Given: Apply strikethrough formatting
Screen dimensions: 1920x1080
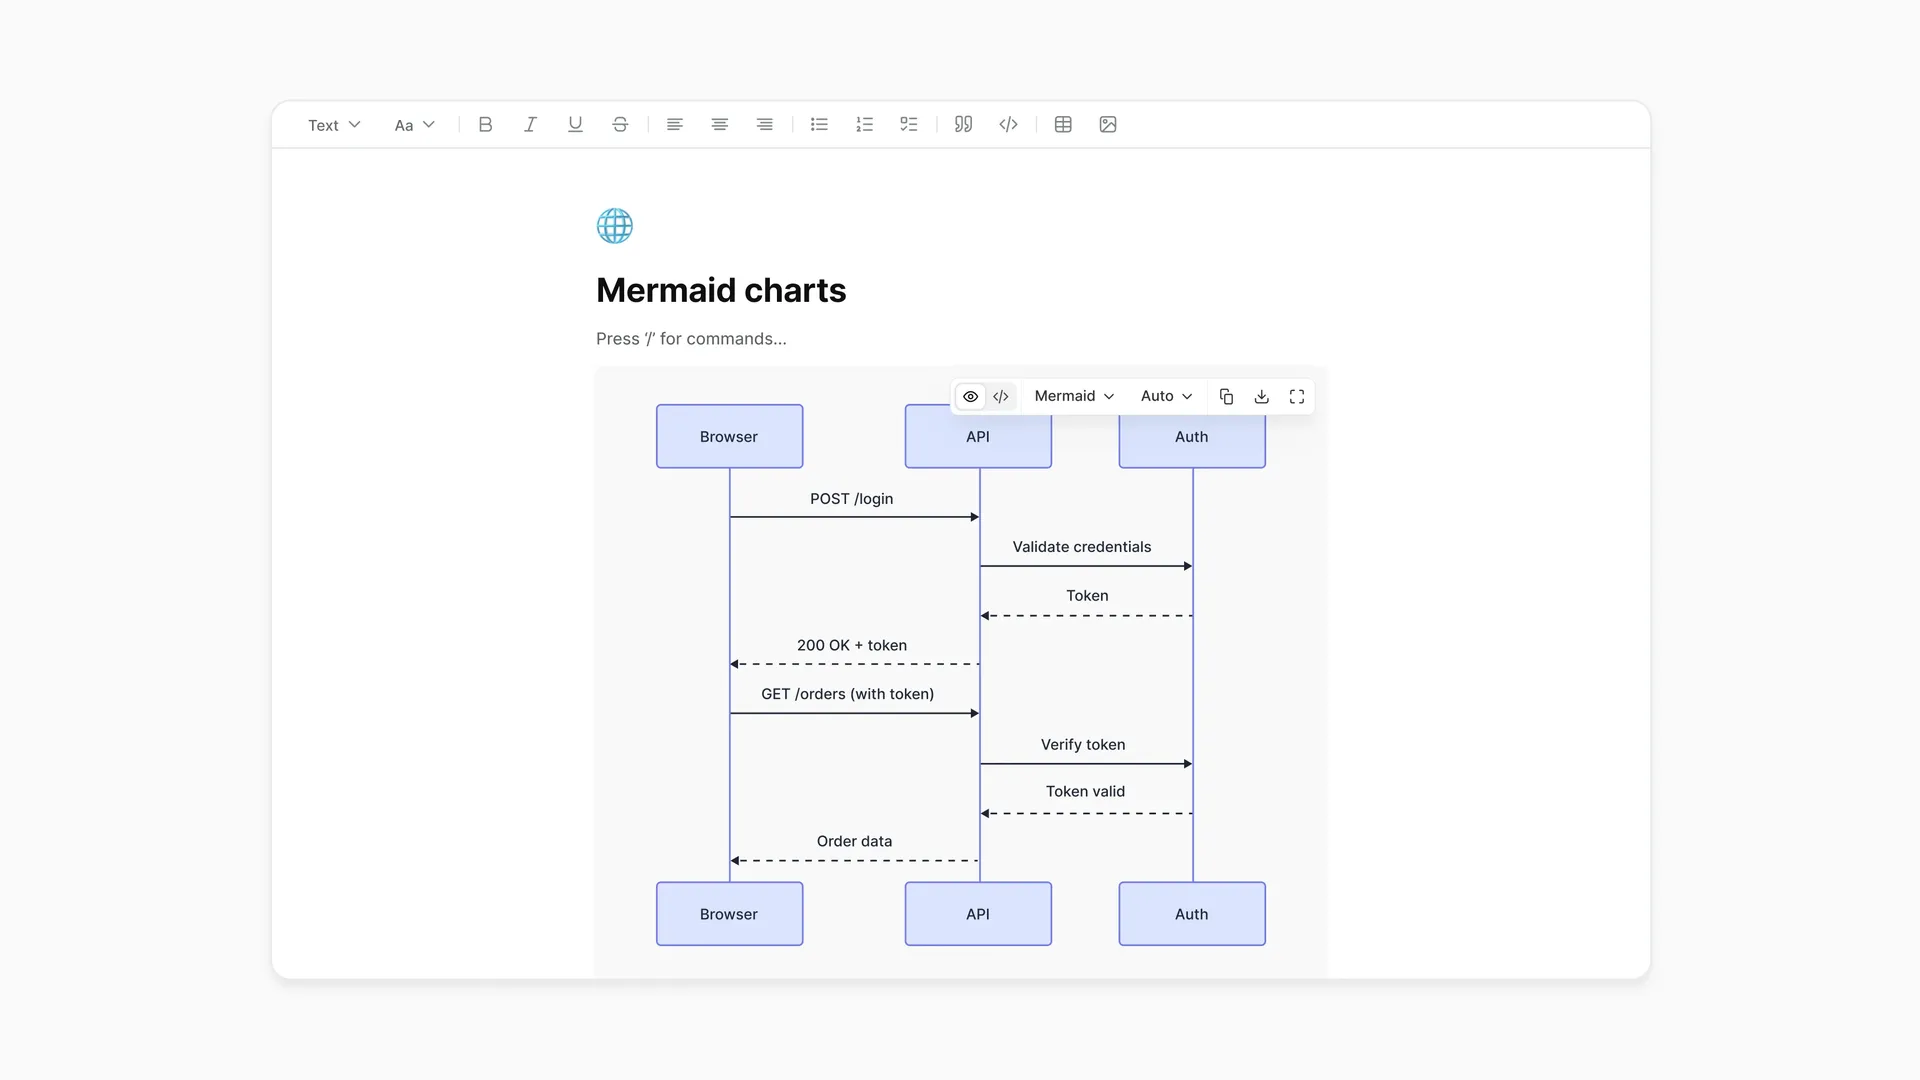Looking at the screenshot, I should click(620, 125).
